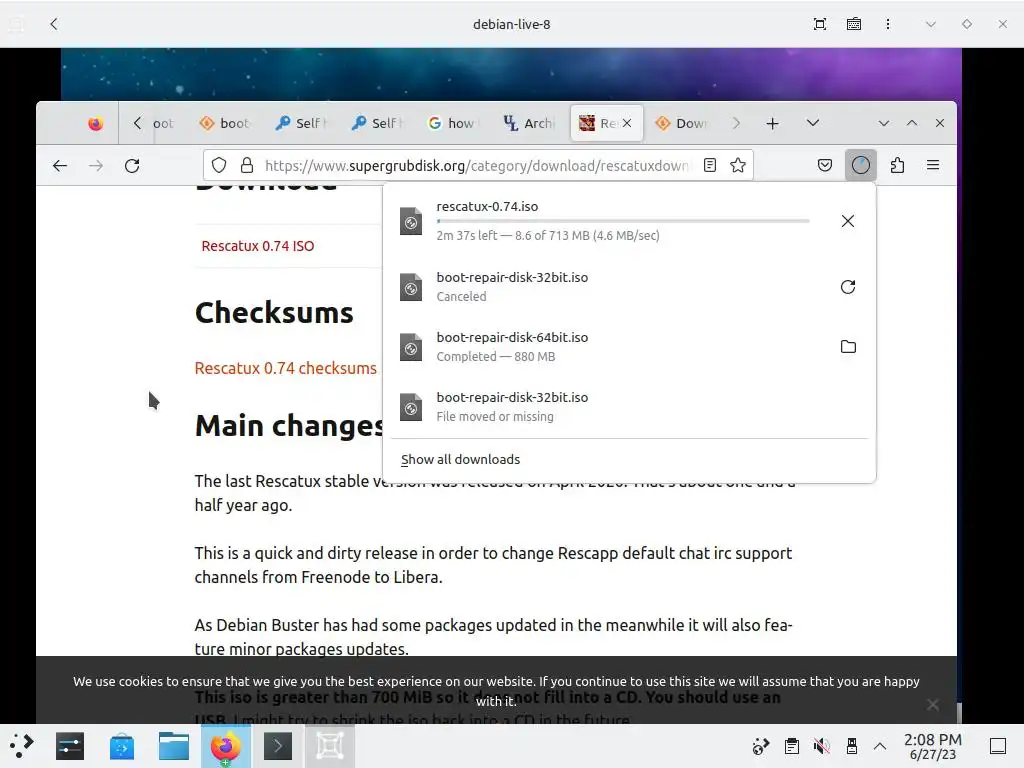Open System Settings from taskbar
This screenshot has width=1024, height=768.
(70, 746)
